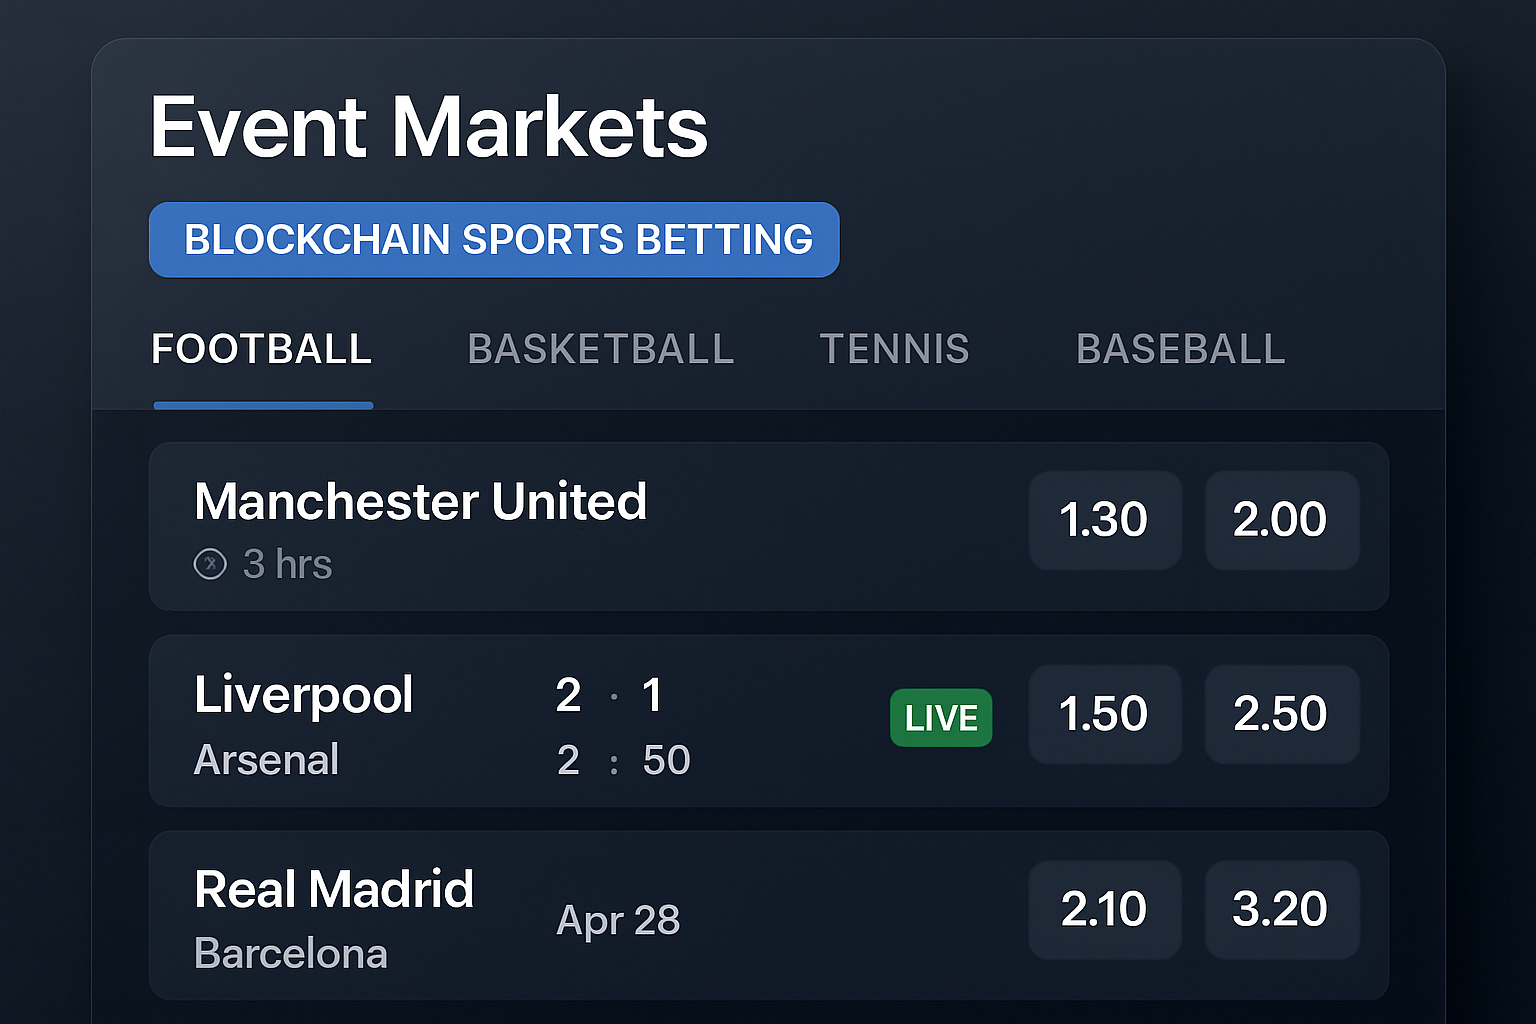
Task: Switch to the BASKETBALL tab
Action: tap(600, 349)
